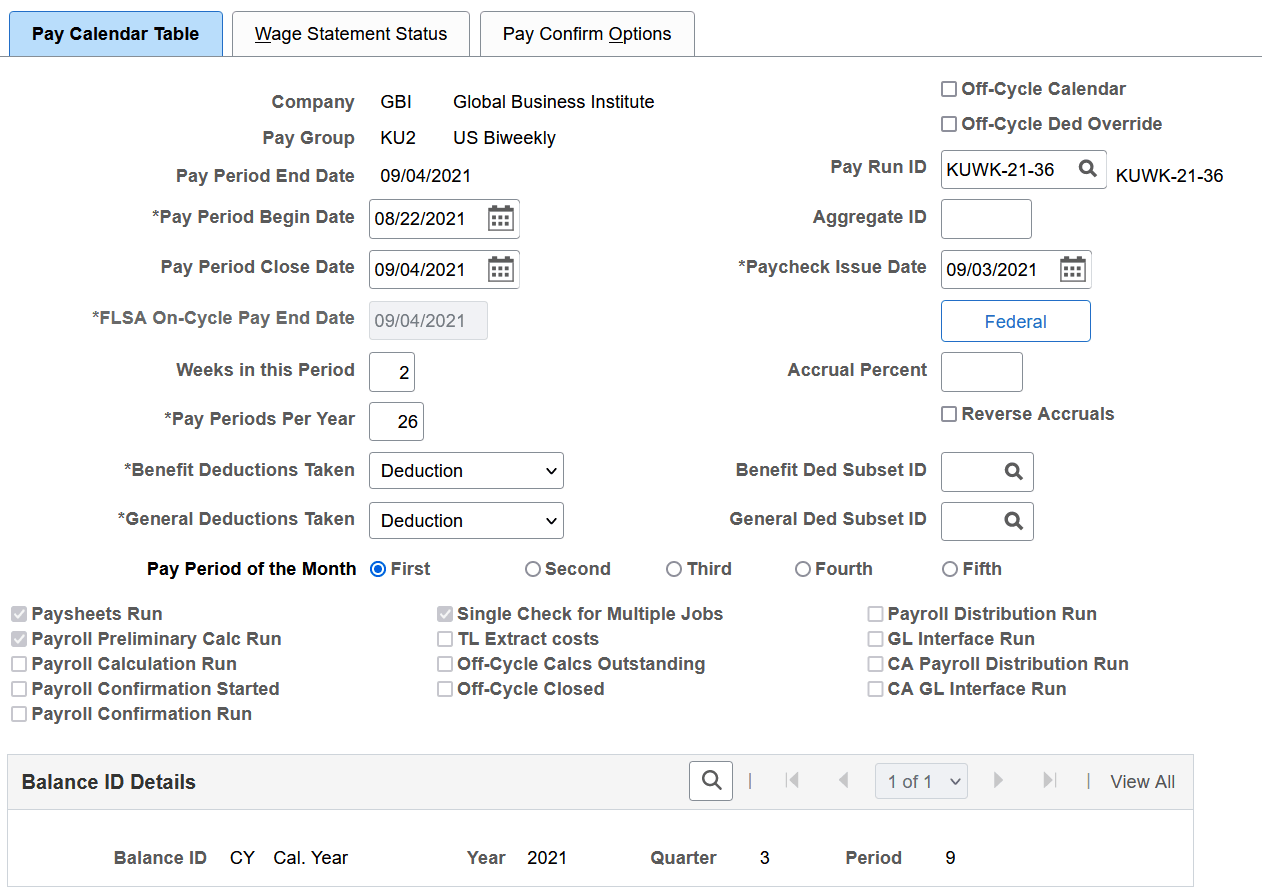Open the General Deductions Taken dropdown
The image size is (1262, 892).
point(466,520)
